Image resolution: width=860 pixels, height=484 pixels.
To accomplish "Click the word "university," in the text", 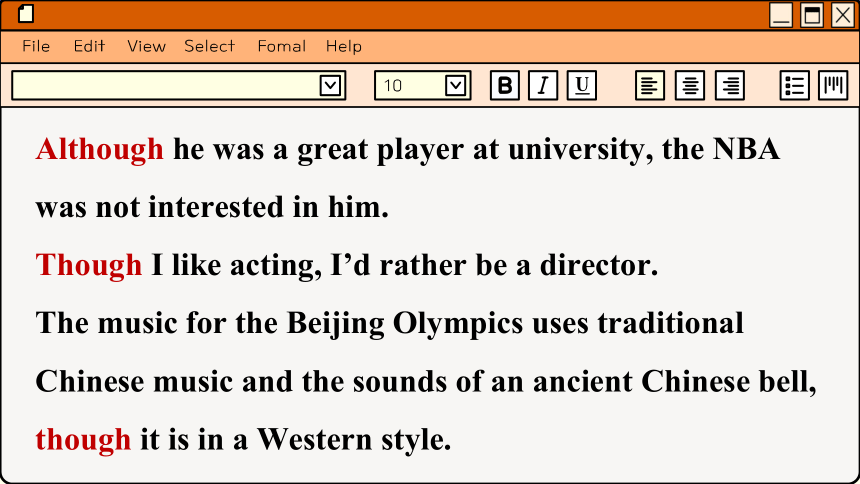I will [x=580, y=149].
